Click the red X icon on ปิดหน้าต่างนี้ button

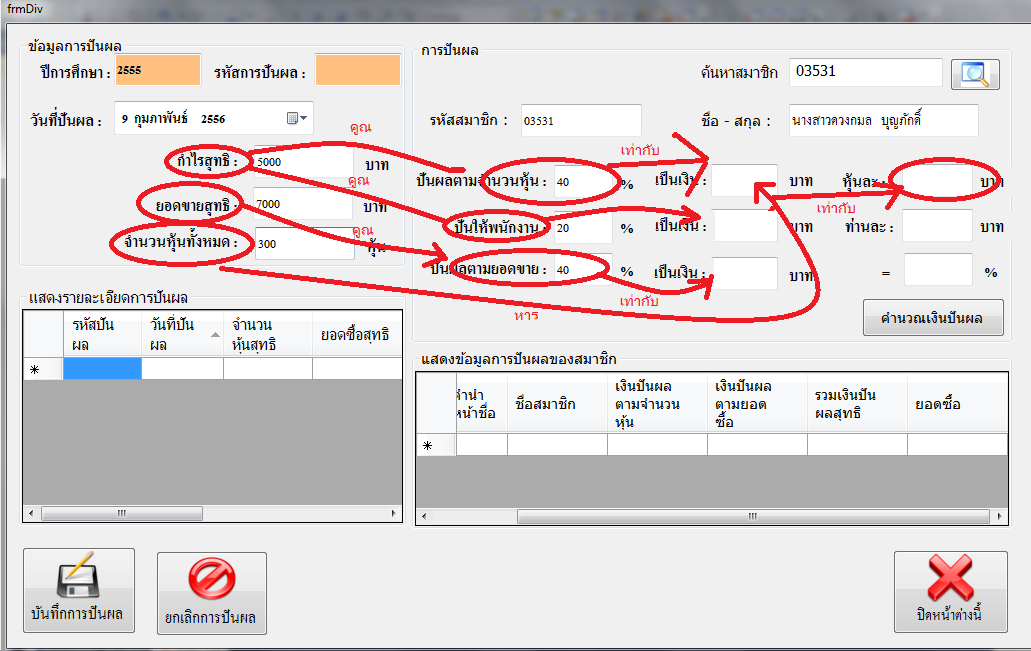pyautogui.click(x=949, y=578)
